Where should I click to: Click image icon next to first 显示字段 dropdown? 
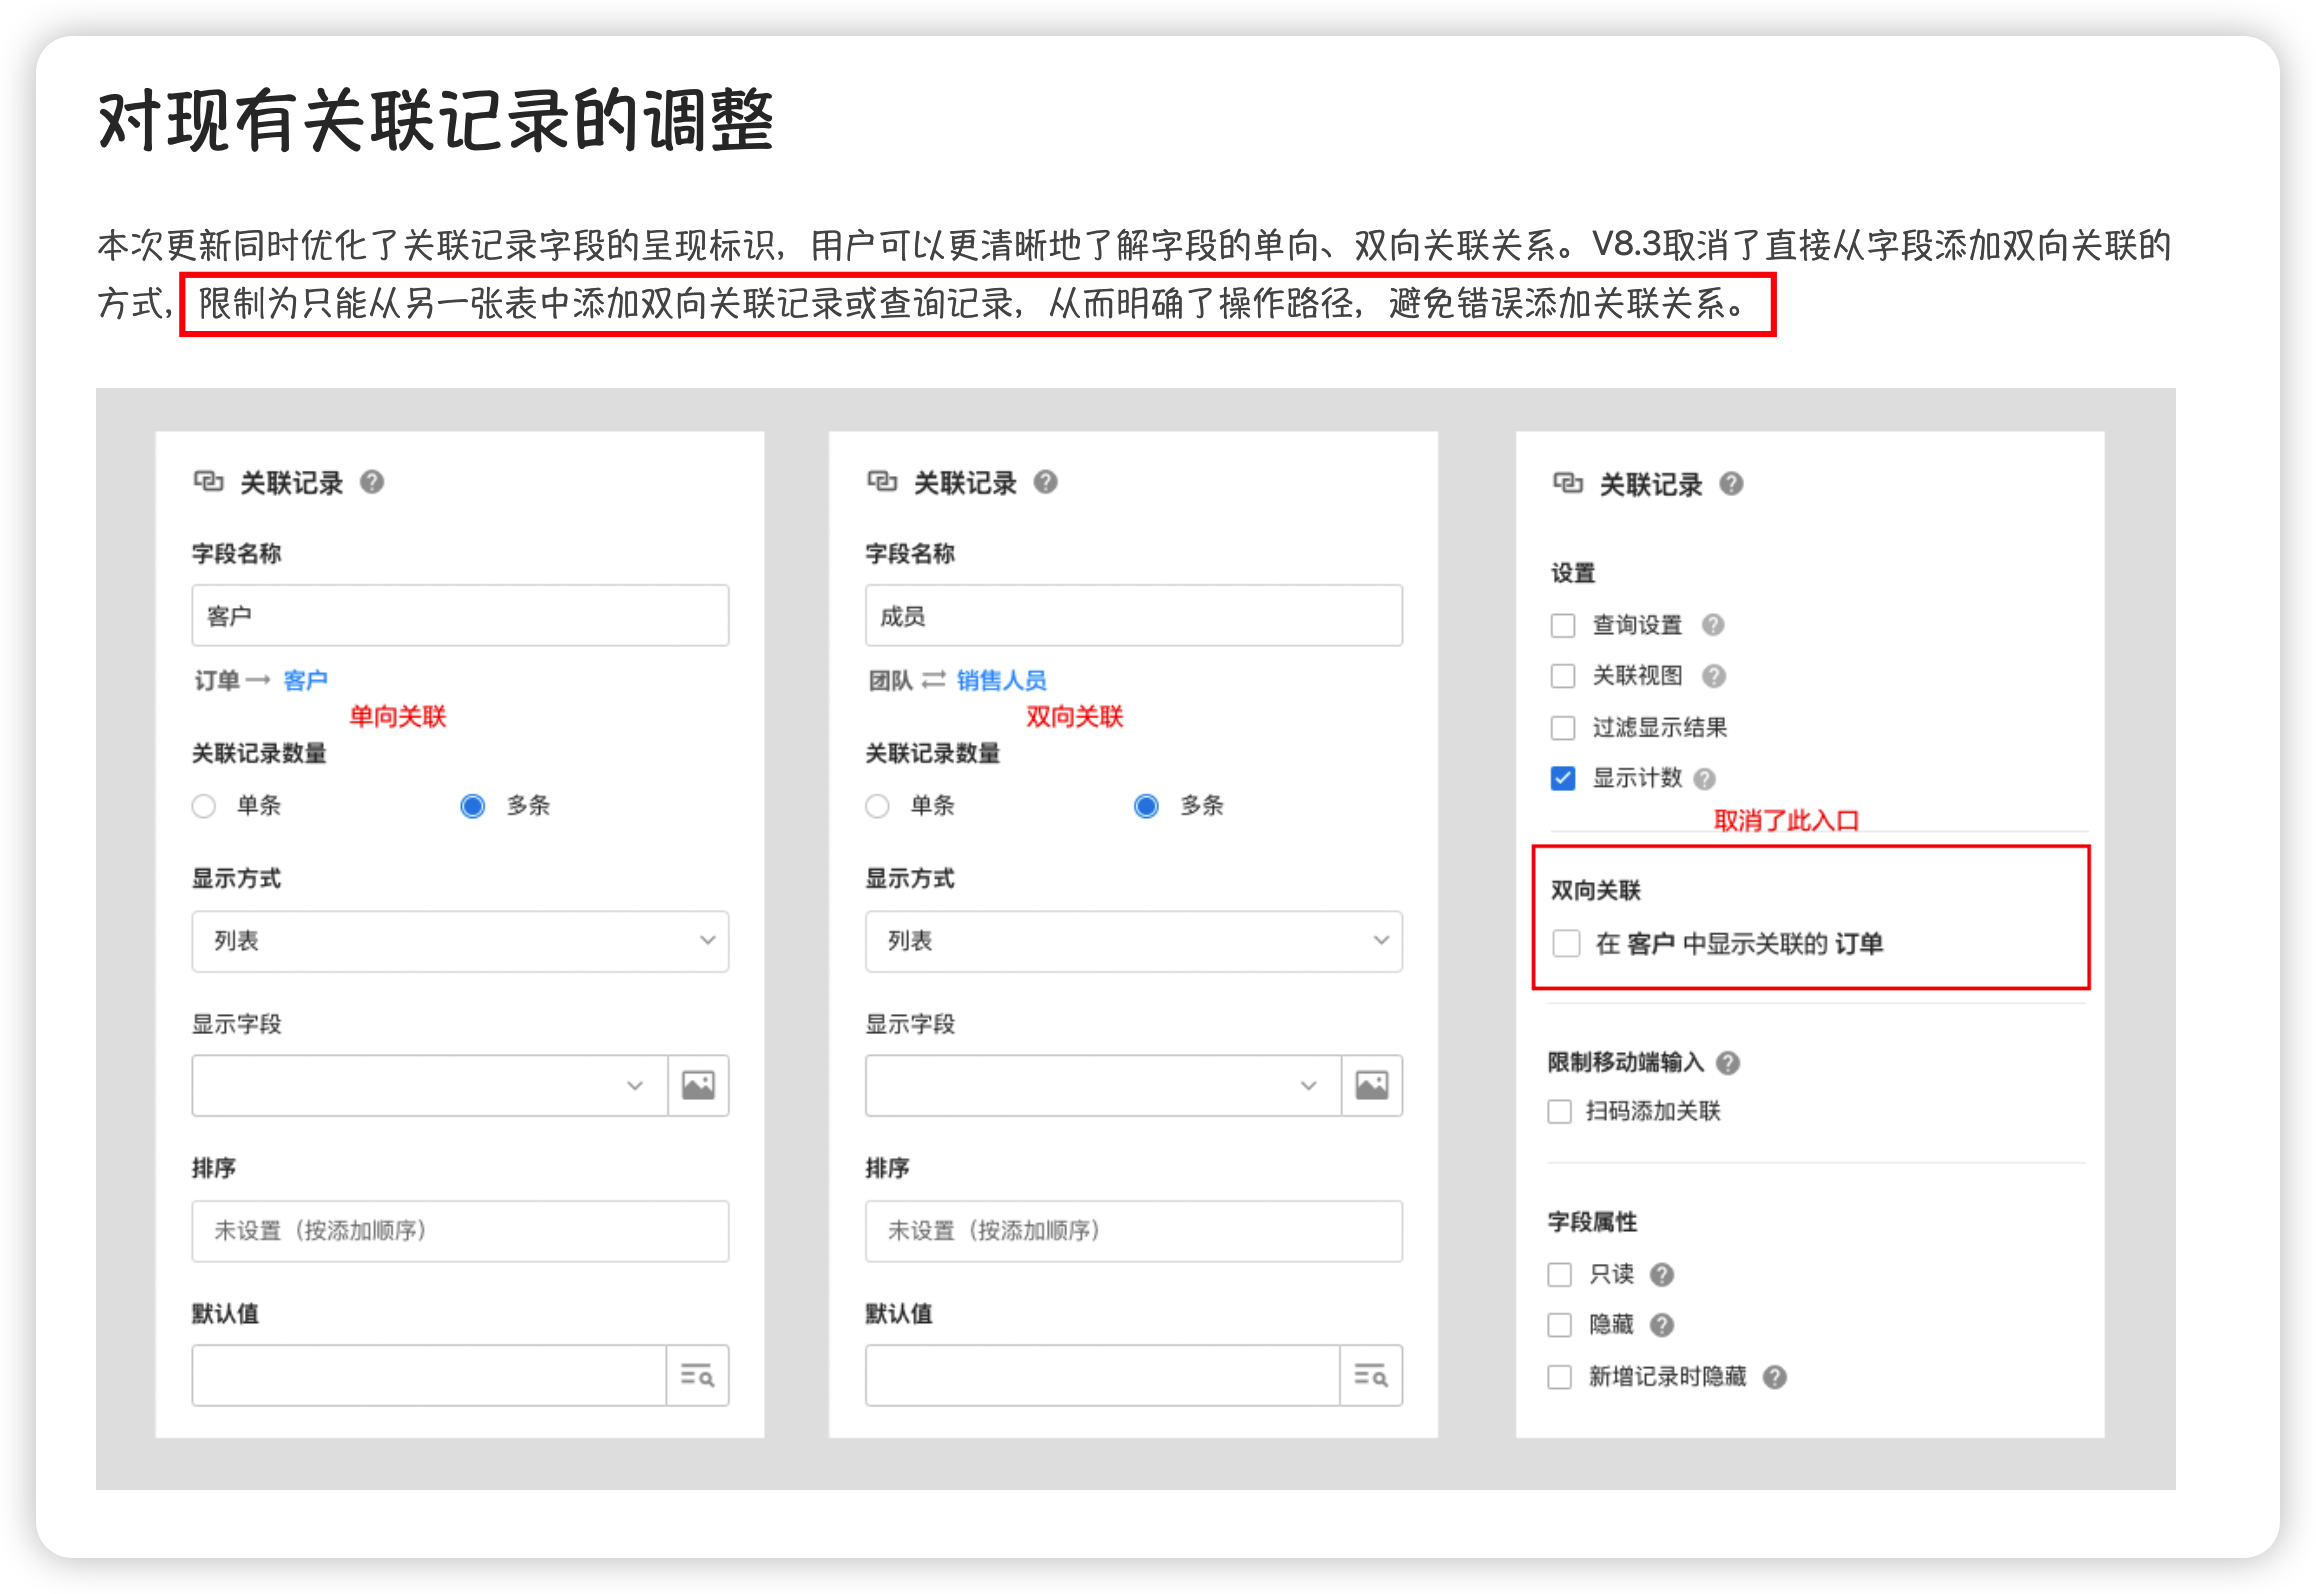pyautogui.click(x=698, y=1085)
